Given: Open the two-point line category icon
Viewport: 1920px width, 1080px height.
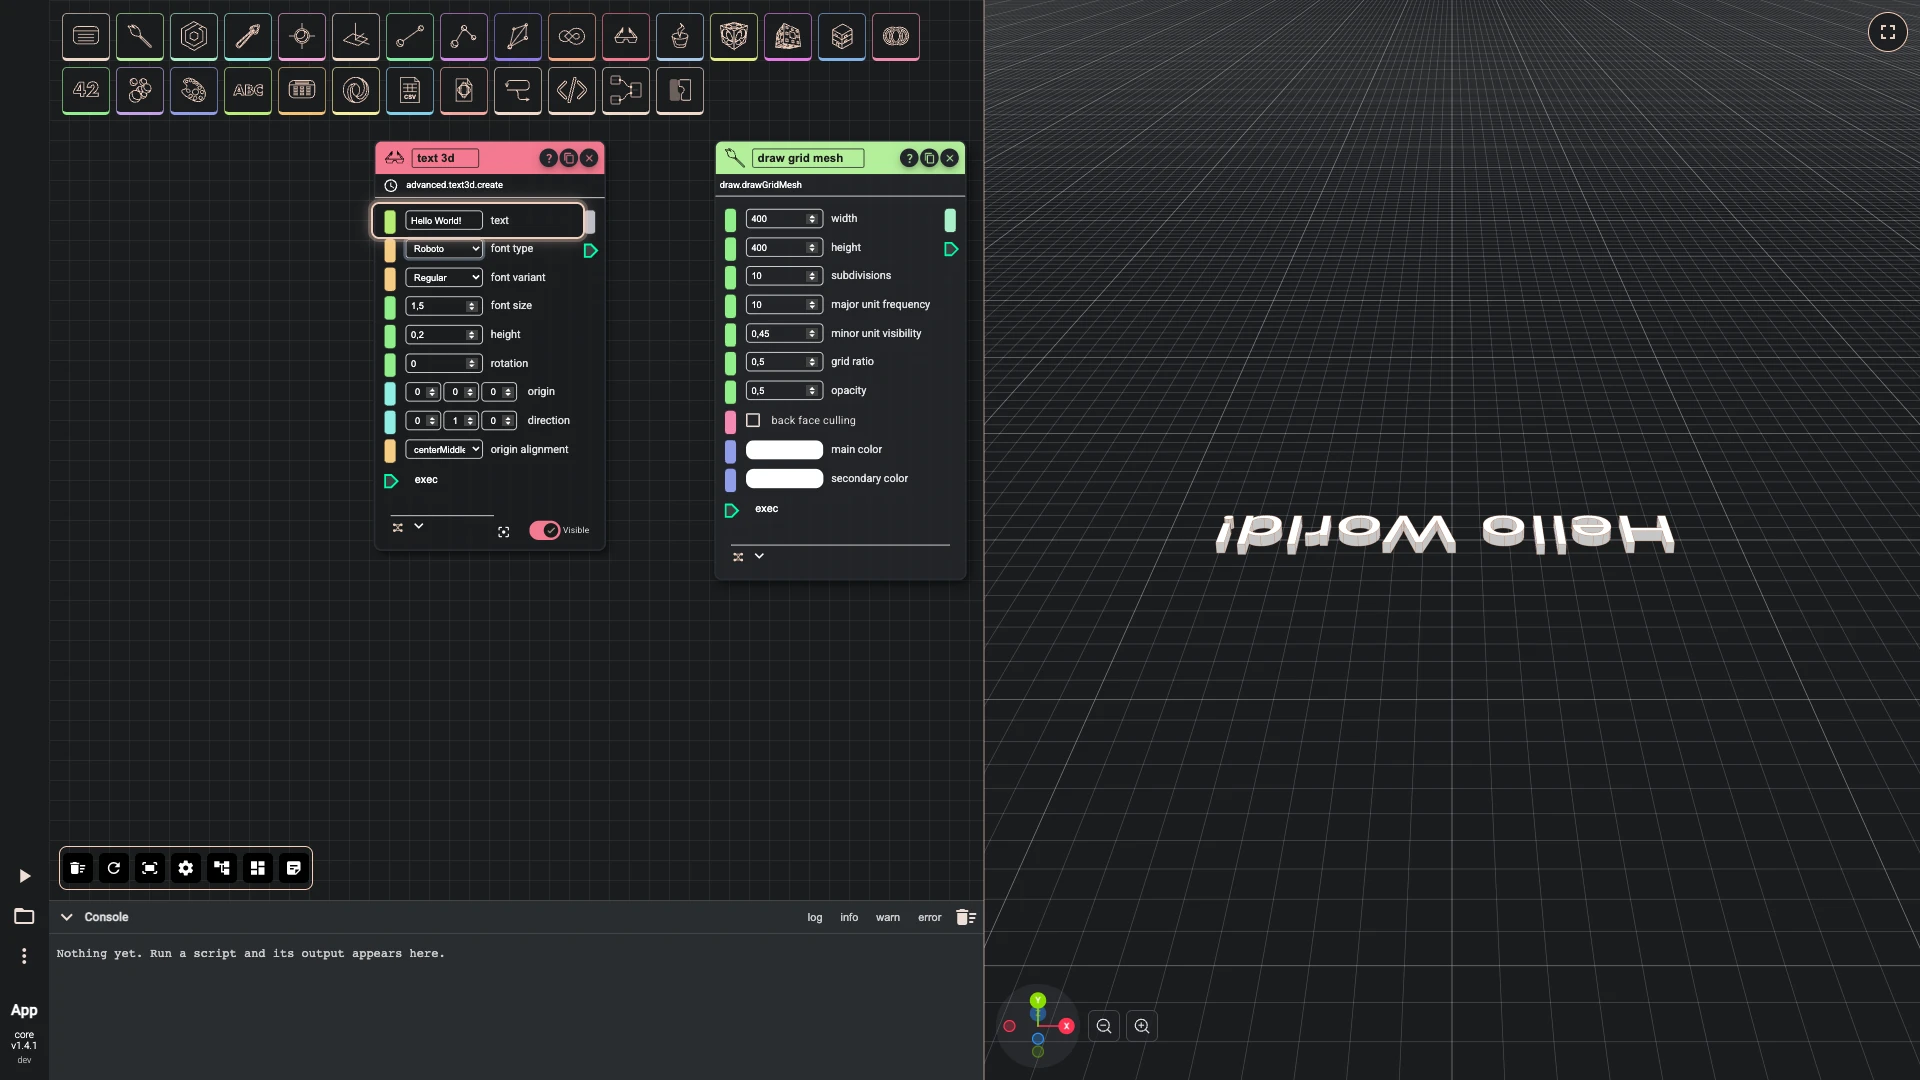Looking at the screenshot, I should point(410,37).
